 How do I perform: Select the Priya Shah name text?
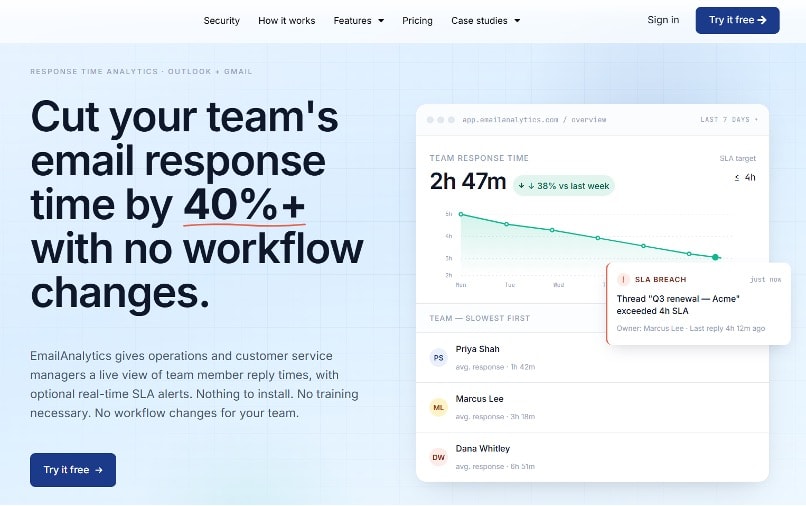478,349
